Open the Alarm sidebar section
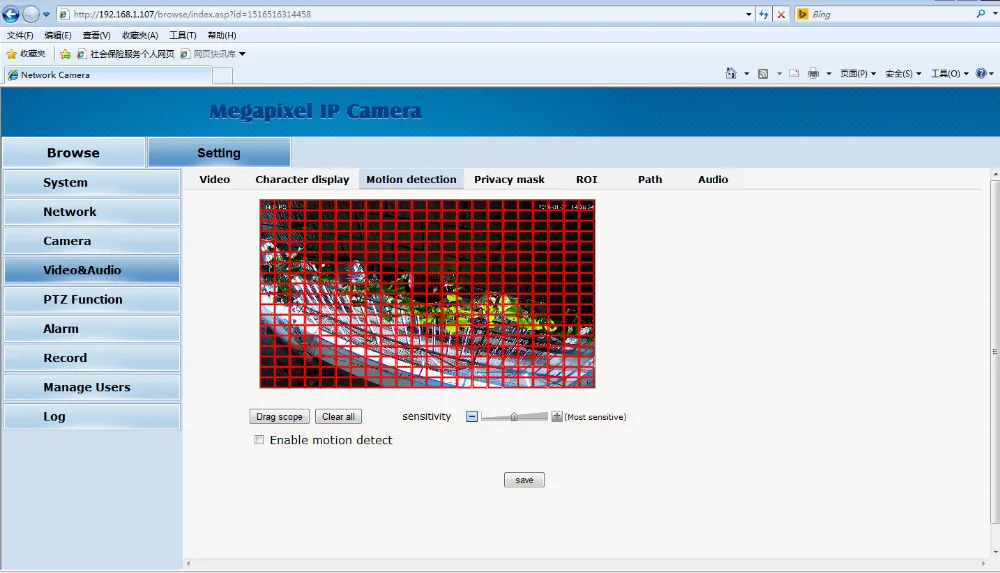Viewport: 1000px width, 573px height. (x=92, y=329)
